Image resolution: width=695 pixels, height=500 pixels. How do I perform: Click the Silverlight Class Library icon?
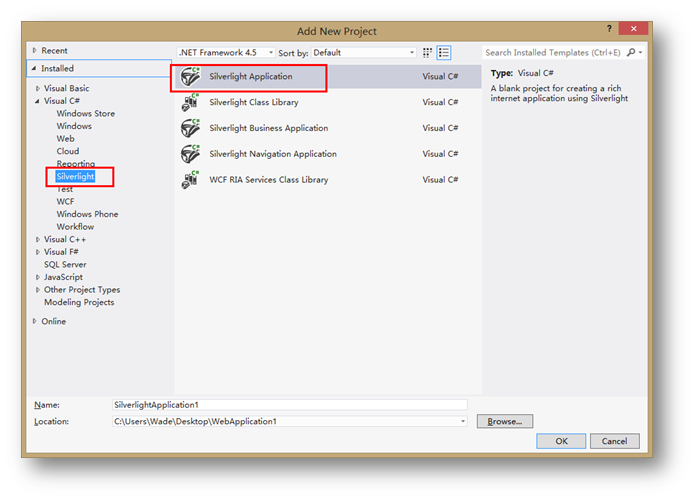[x=190, y=102]
